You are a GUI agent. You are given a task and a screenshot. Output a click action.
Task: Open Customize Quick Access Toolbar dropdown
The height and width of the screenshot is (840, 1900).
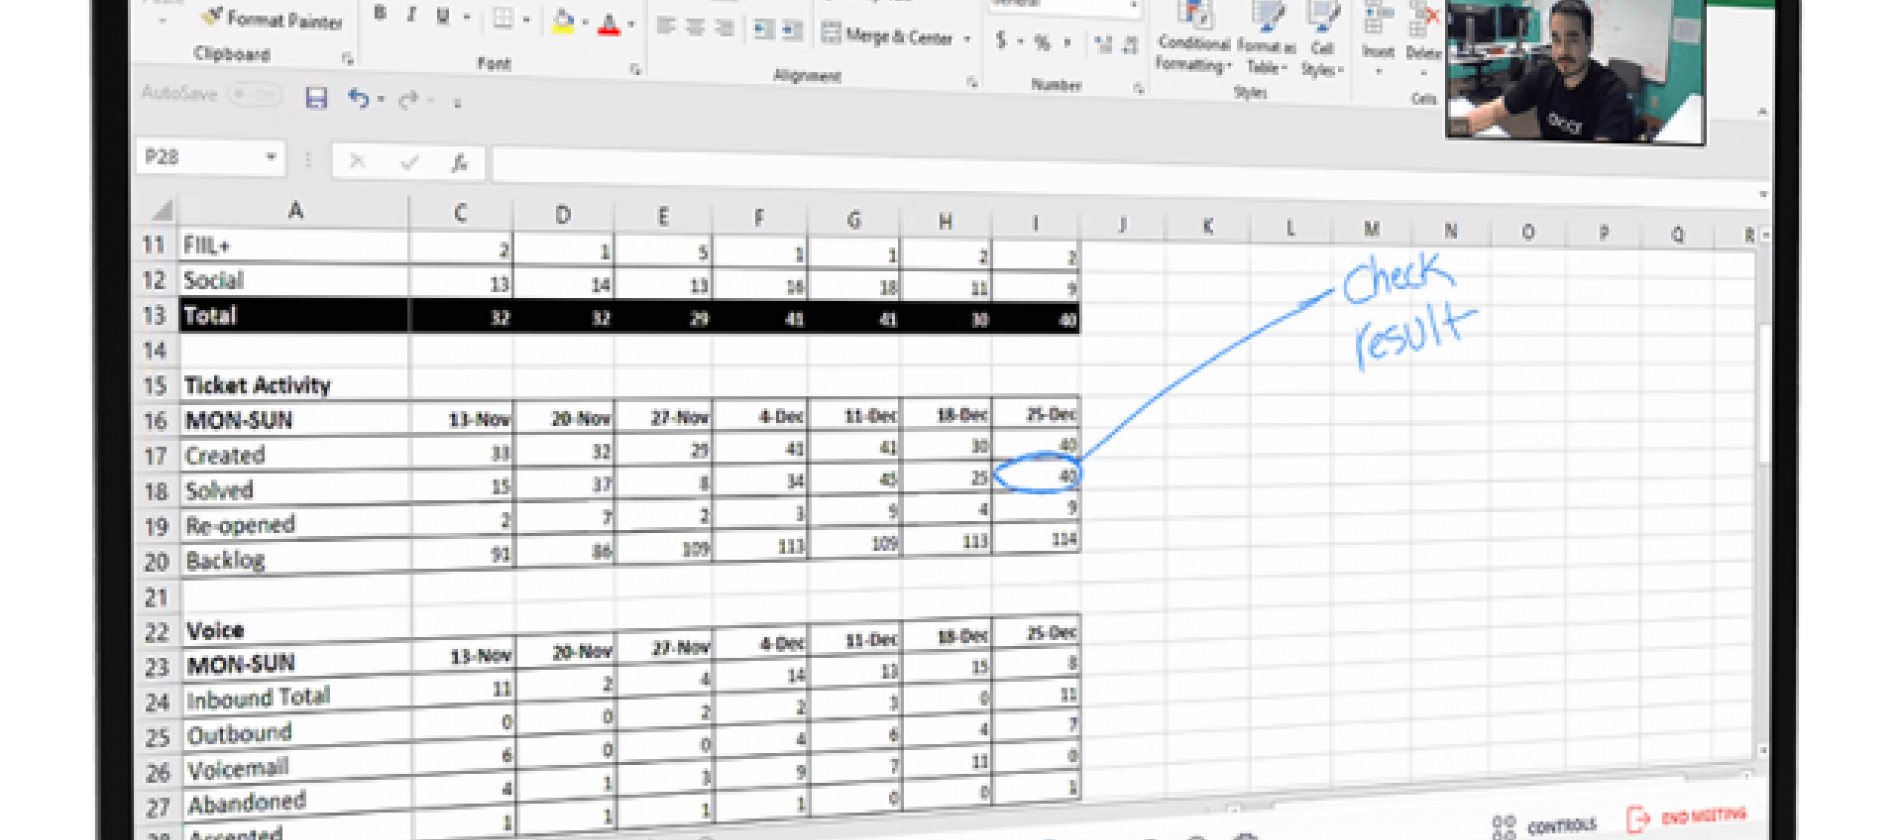click(x=457, y=102)
